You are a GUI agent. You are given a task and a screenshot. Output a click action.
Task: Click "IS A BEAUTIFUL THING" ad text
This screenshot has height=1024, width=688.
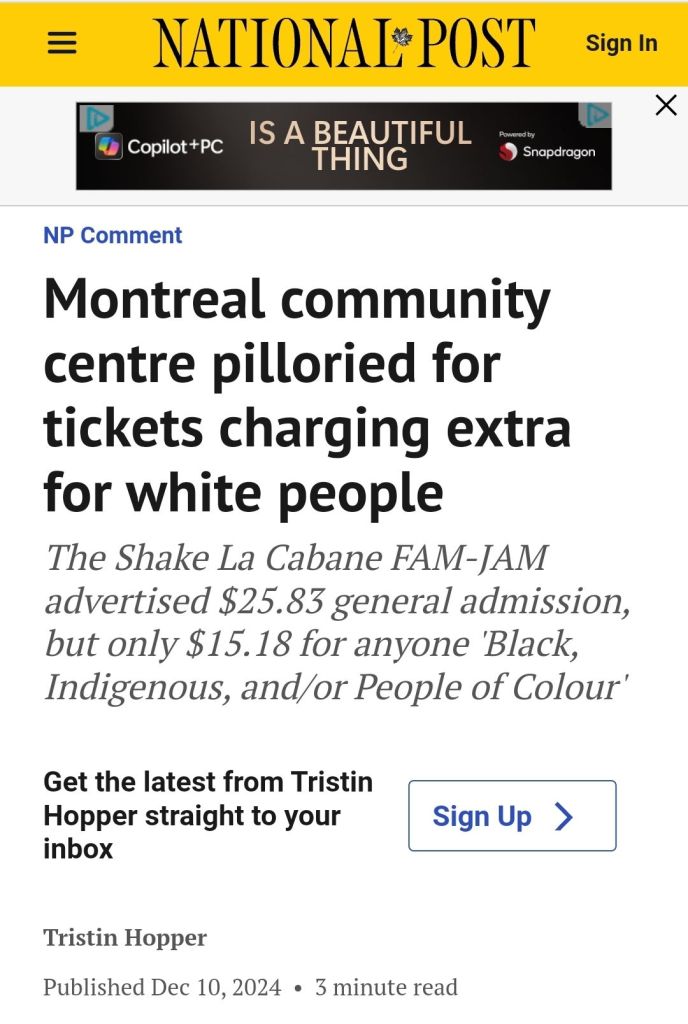point(359,146)
